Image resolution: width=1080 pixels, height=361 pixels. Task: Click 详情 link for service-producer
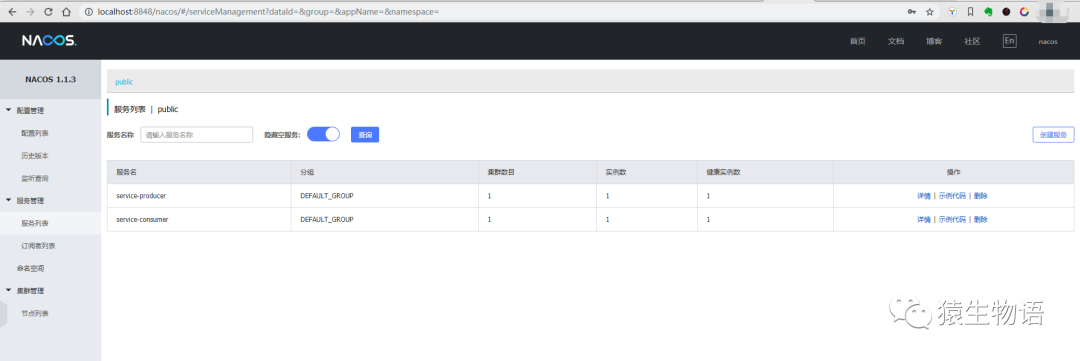(x=924, y=196)
